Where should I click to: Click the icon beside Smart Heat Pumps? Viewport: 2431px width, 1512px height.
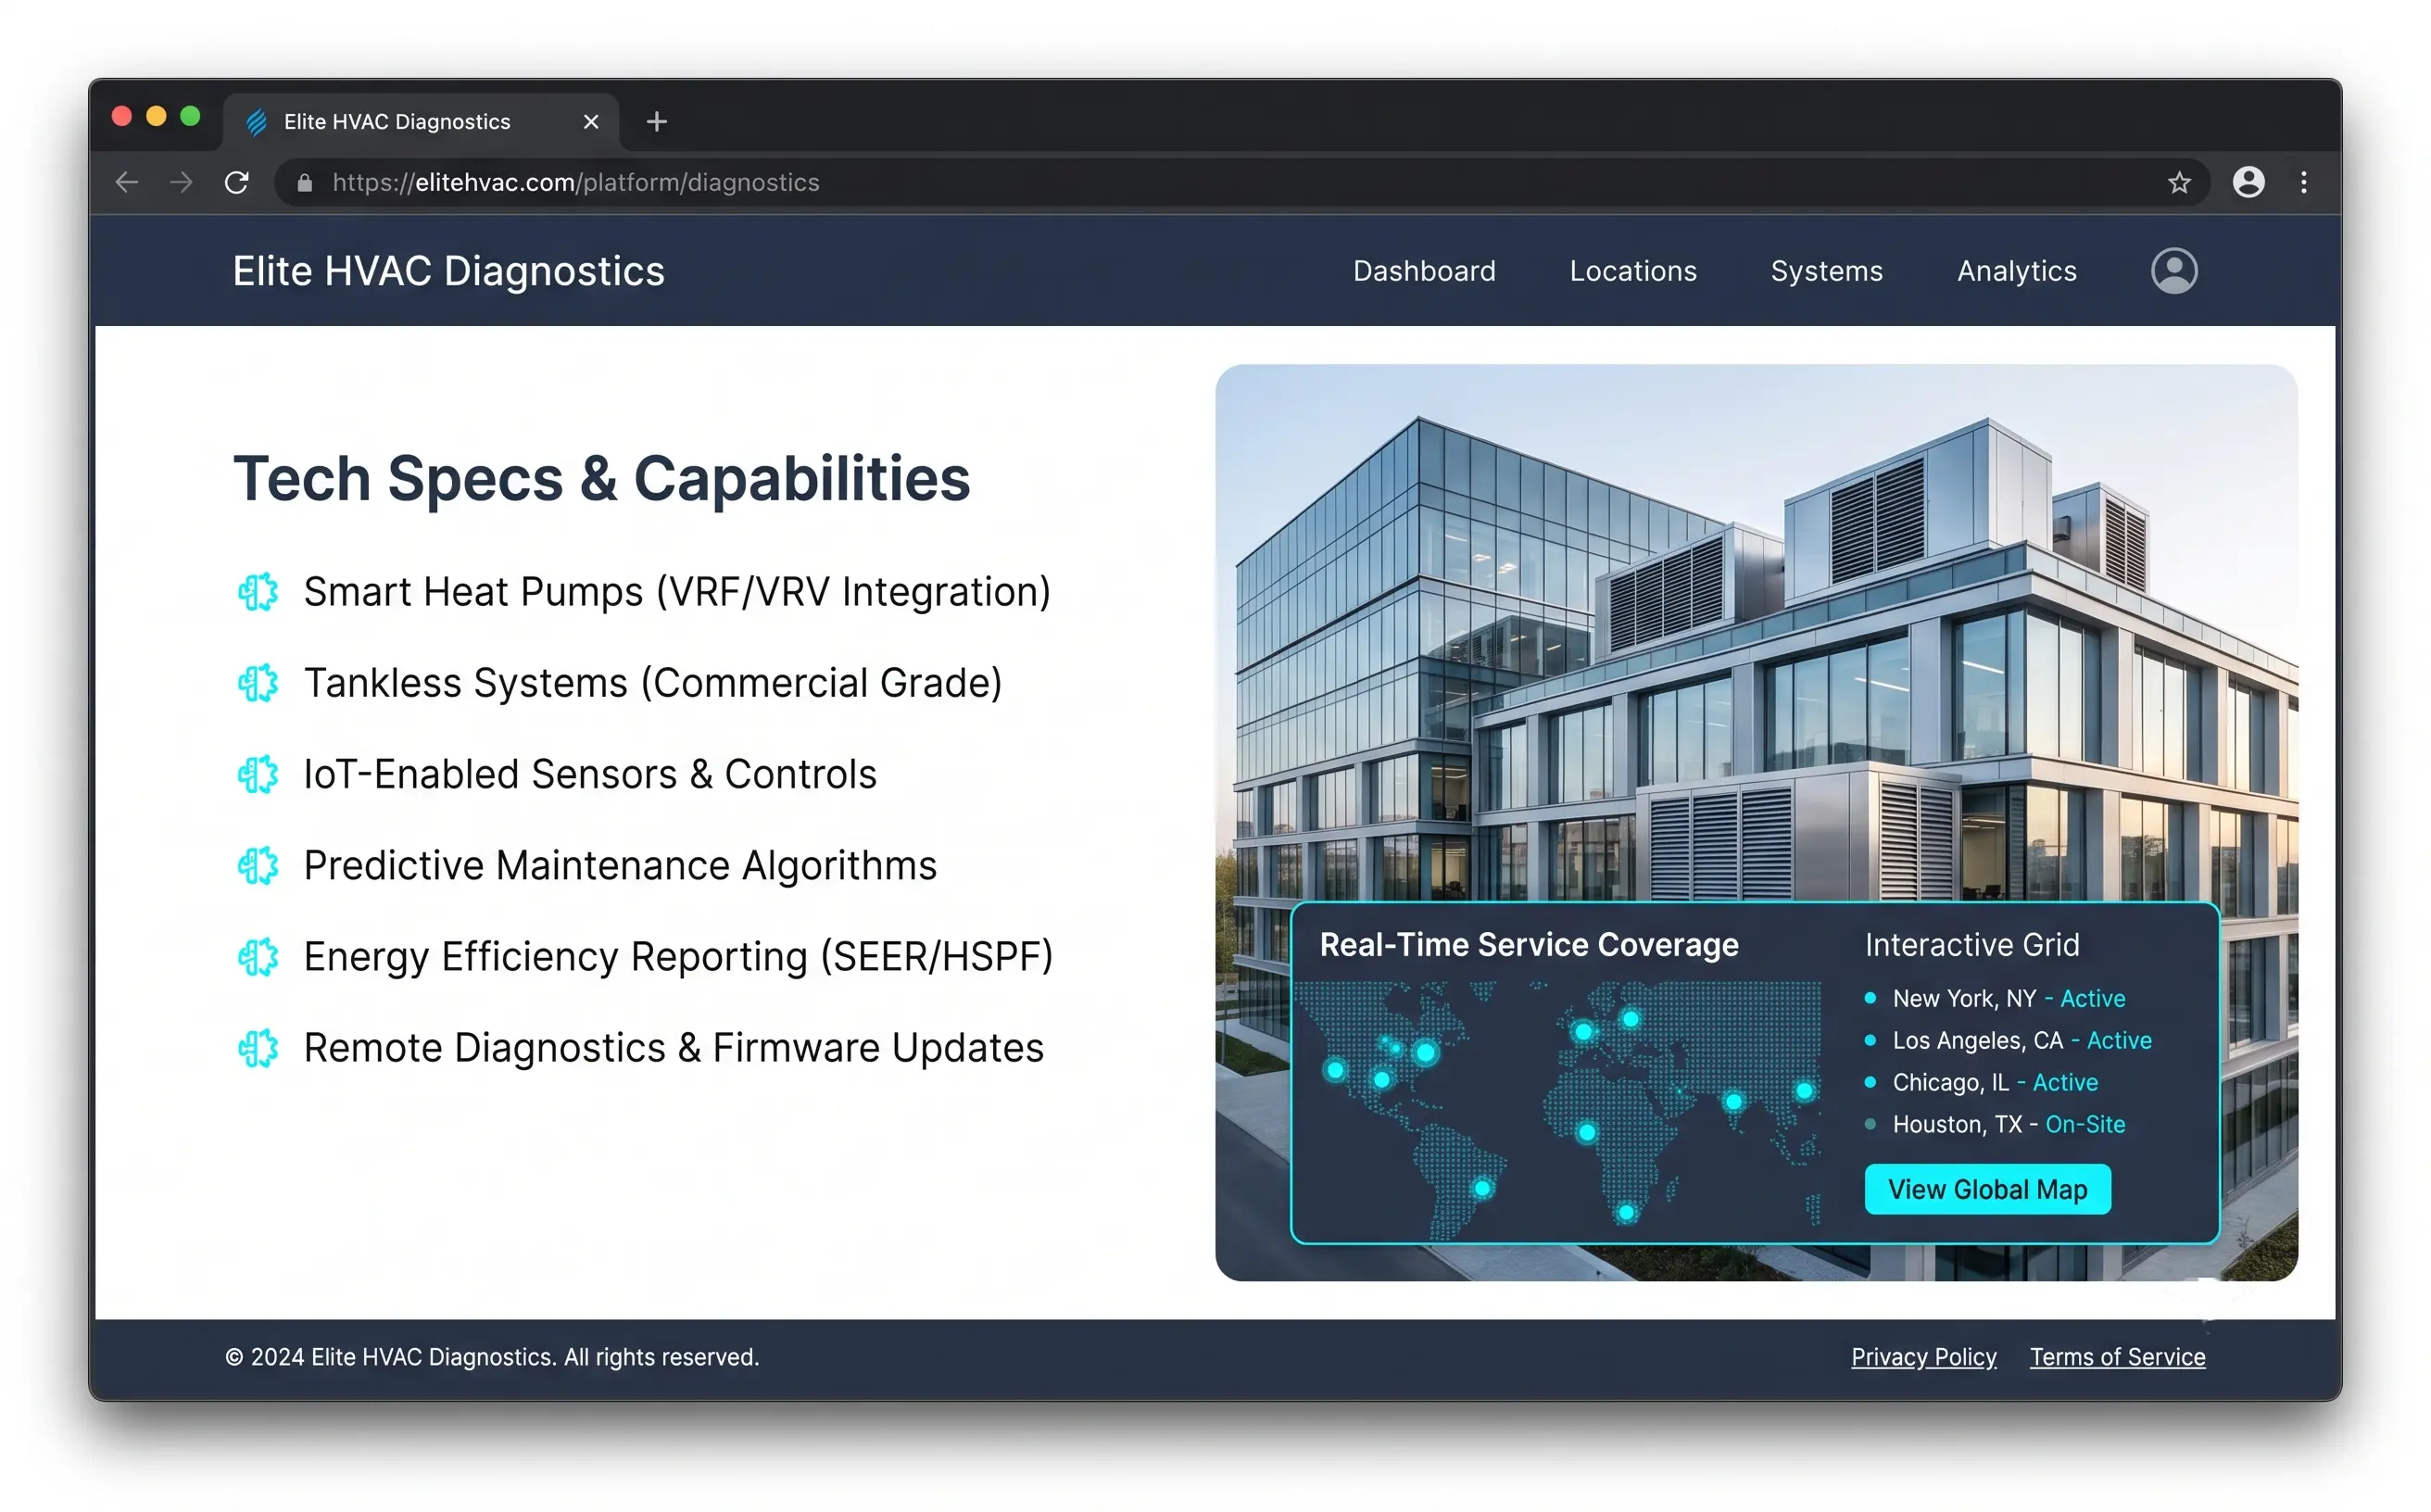(258, 592)
